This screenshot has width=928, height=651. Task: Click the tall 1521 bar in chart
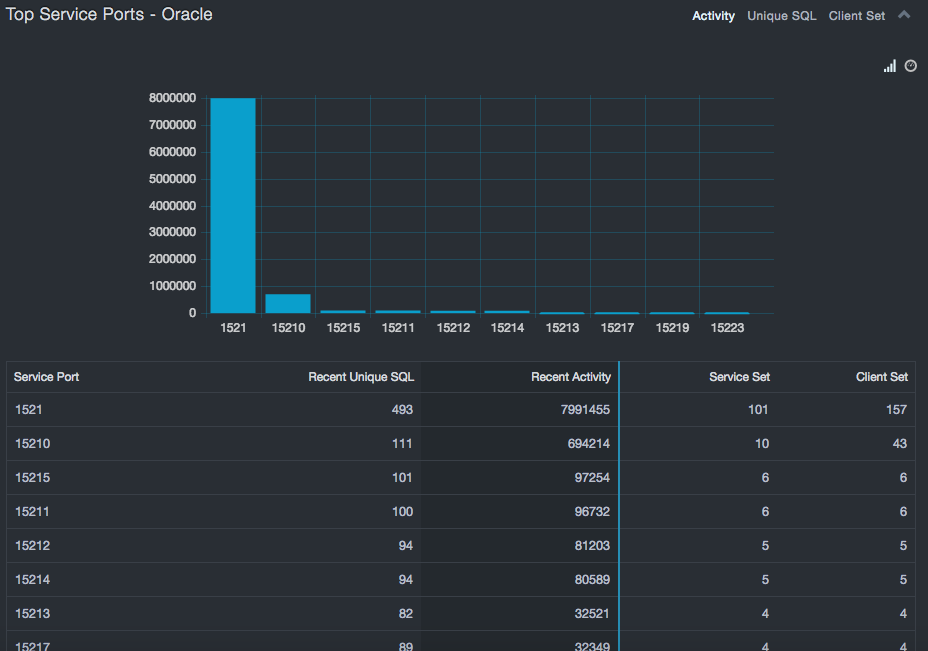(x=232, y=205)
